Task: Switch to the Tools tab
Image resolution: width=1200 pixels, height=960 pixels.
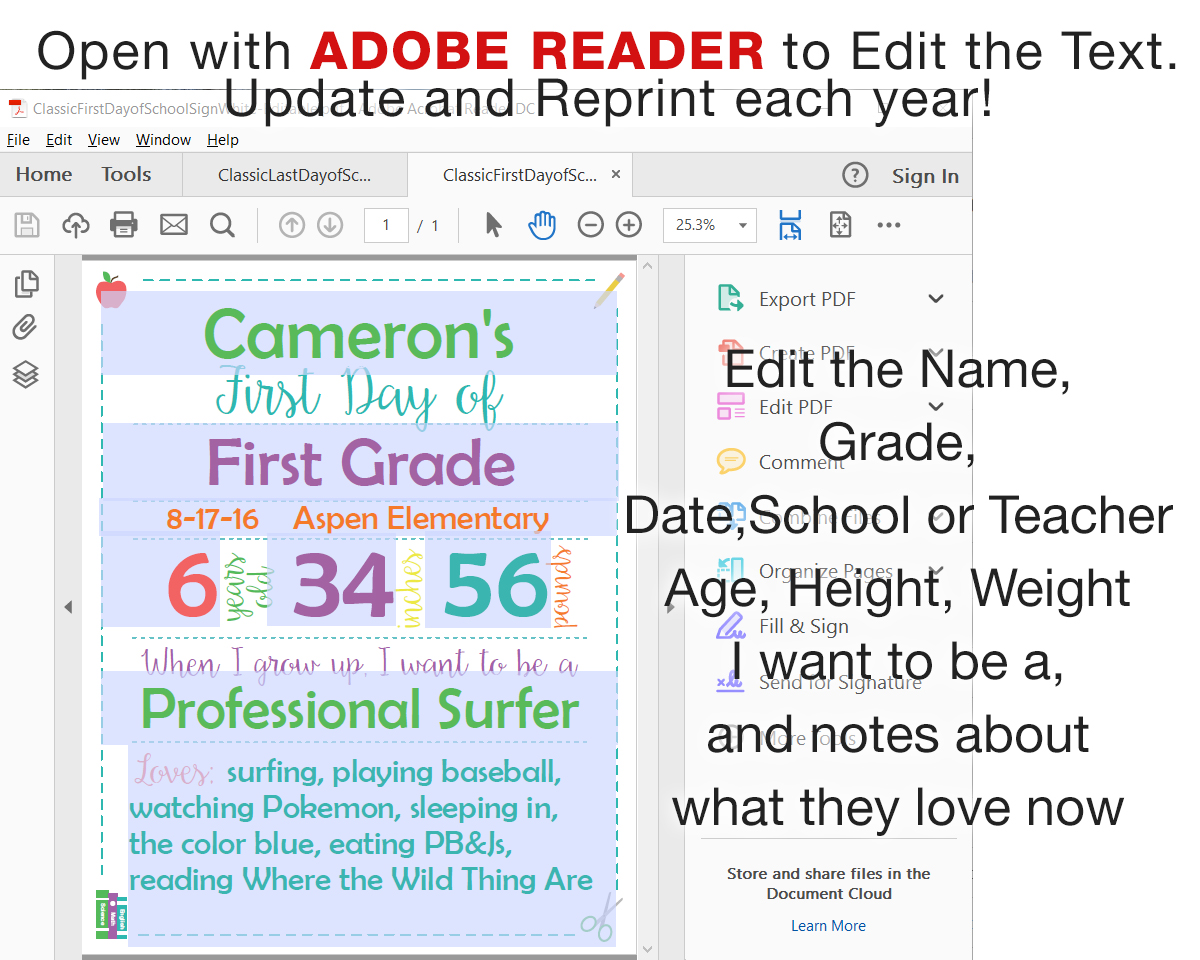Action: 126,175
